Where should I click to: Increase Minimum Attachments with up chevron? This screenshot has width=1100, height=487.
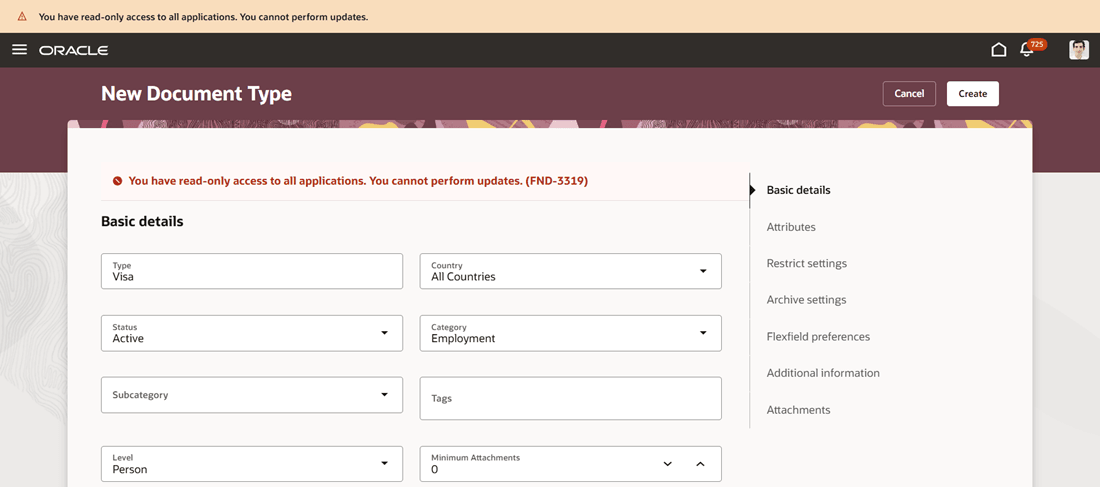699,464
